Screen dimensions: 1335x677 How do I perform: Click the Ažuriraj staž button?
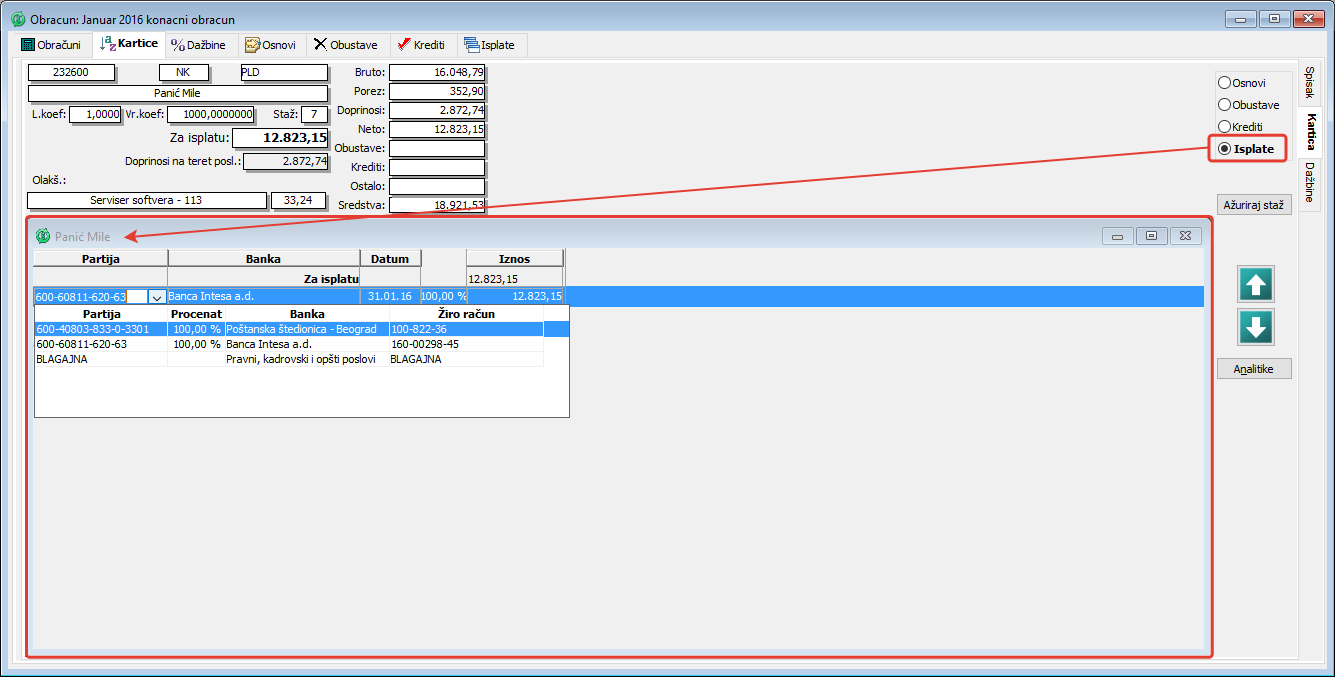(1255, 205)
